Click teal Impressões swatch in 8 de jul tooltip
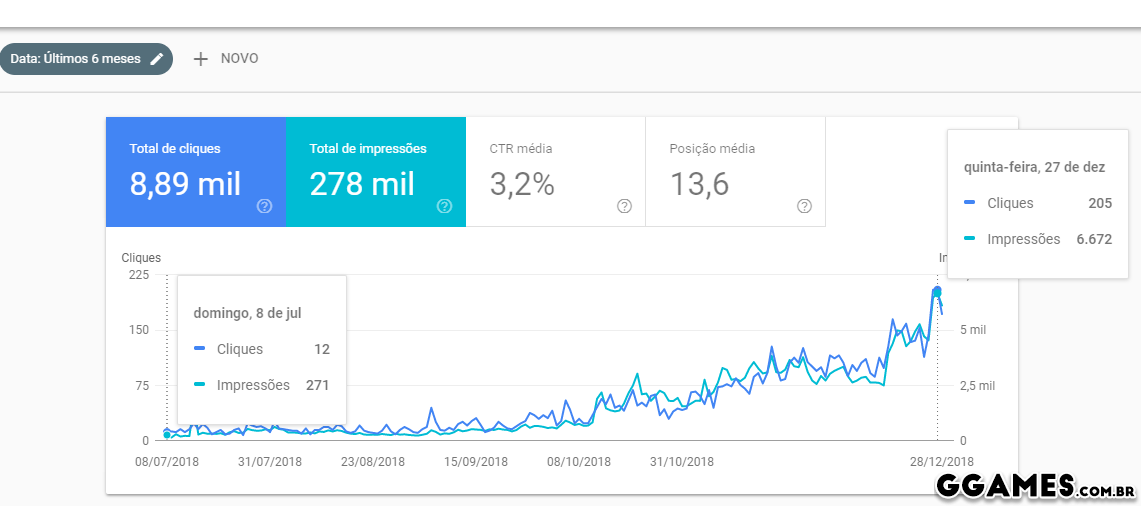1141x506 pixels. 199,385
